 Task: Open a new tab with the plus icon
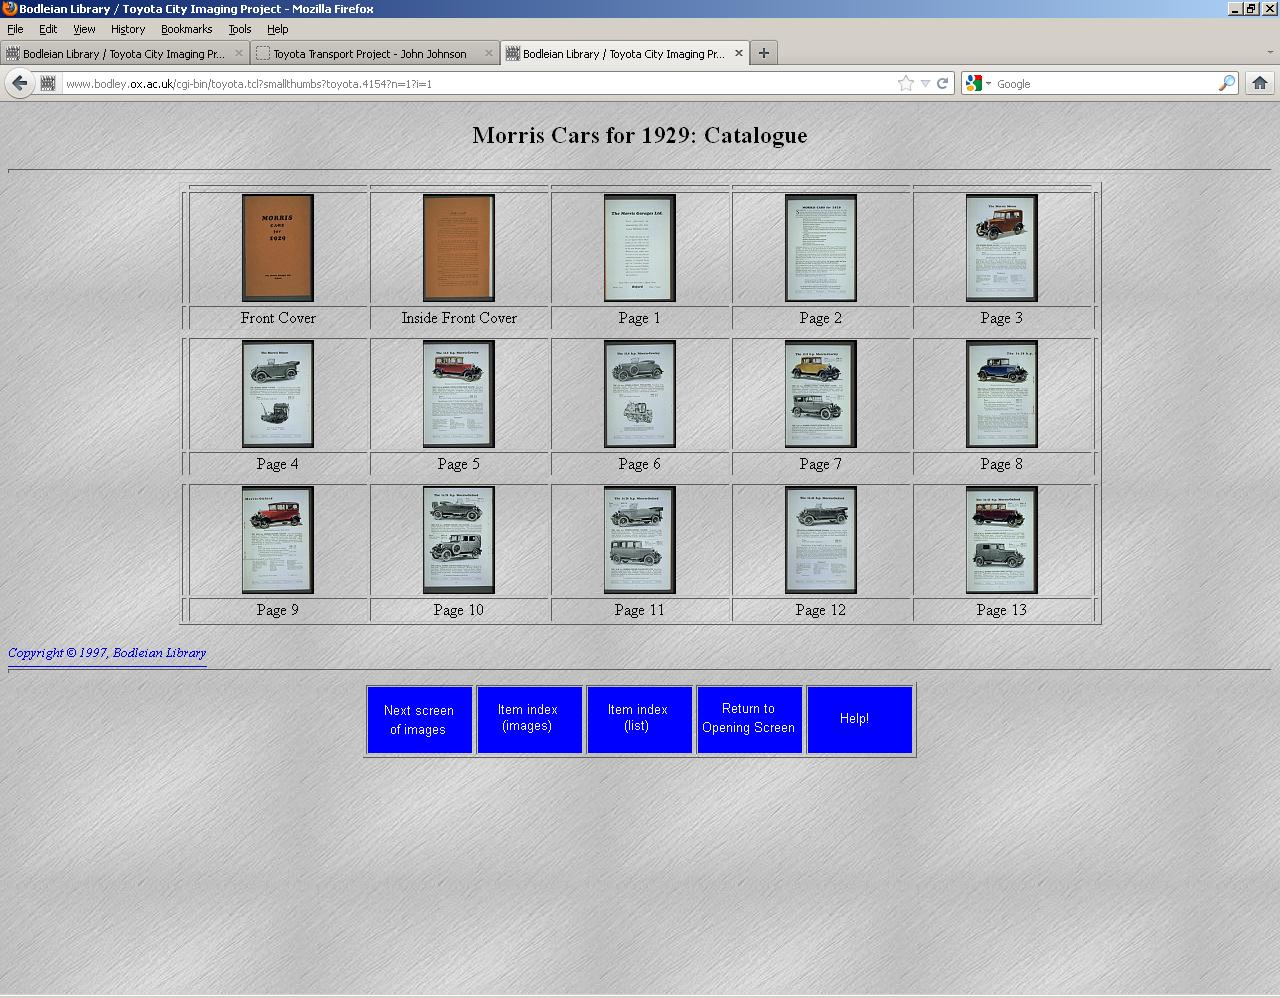763,52
